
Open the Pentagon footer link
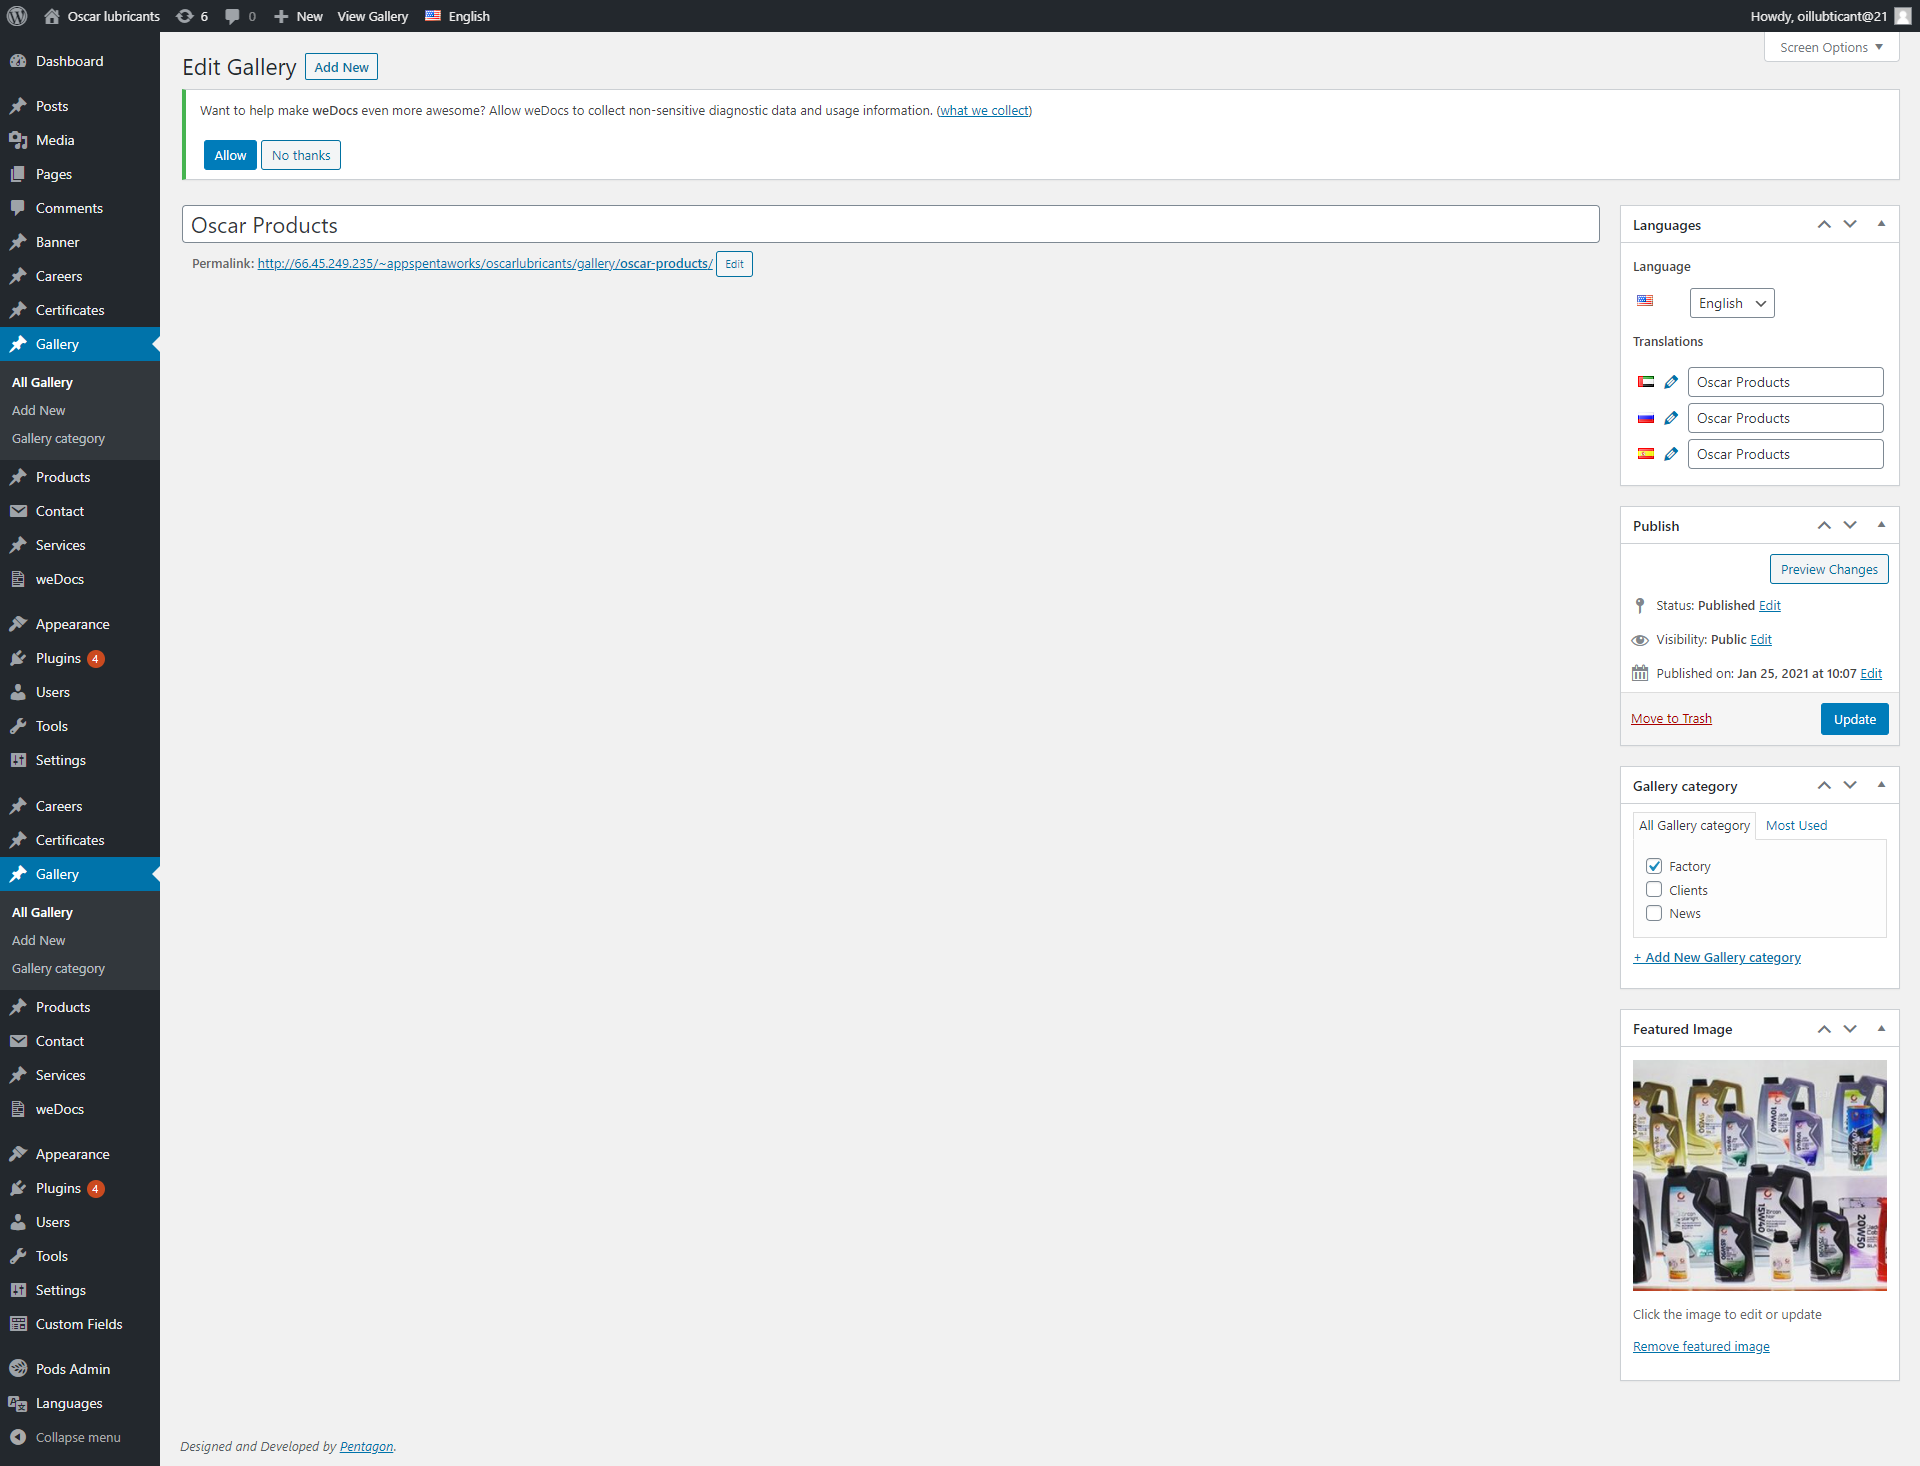pos(366,1446)
